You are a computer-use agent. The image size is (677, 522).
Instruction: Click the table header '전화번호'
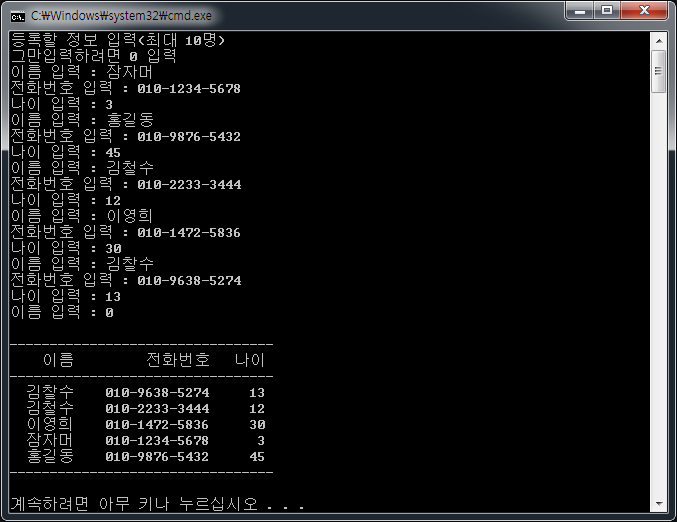tap(178, 360)
